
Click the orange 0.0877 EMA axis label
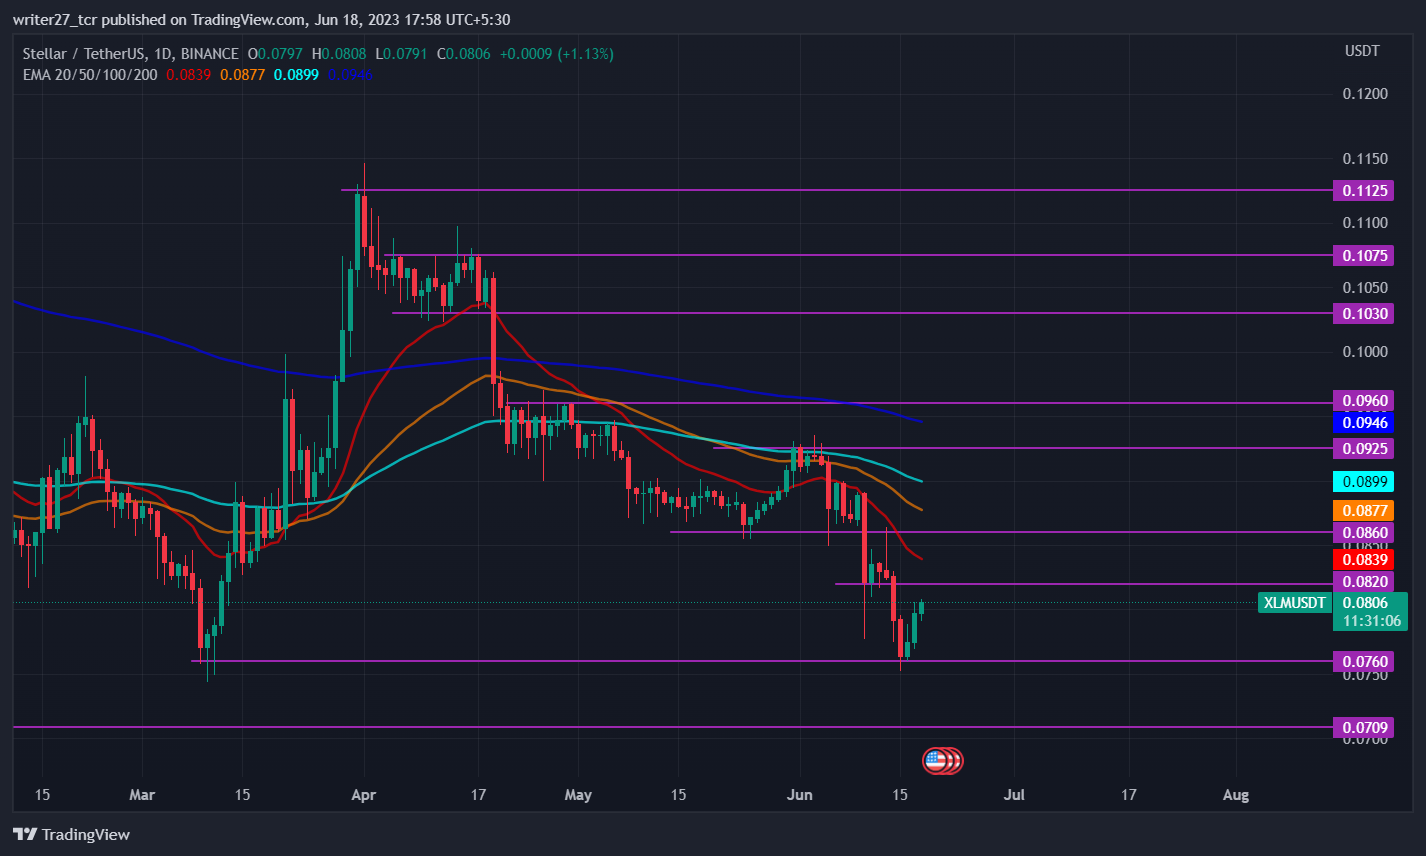point(1363,510)
